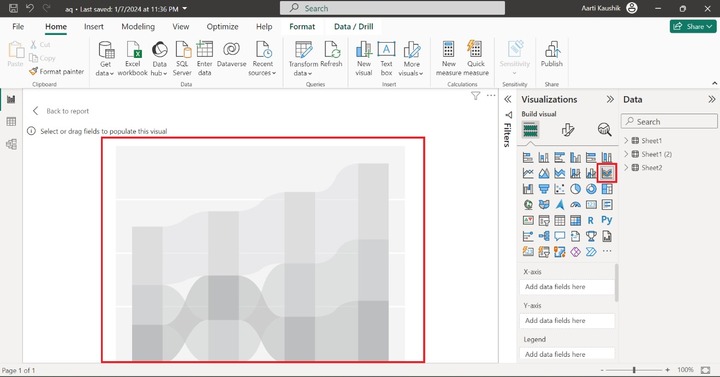
Task: Select the Matrix visual
Action: 575,220
